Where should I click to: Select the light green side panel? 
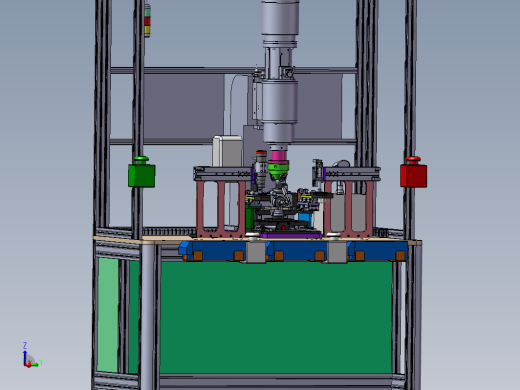click(108, 314)
